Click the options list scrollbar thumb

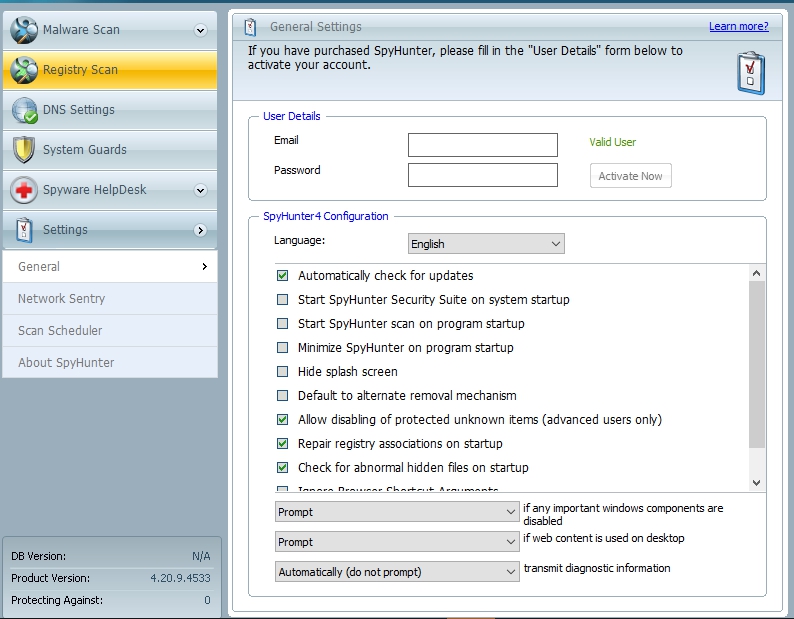point(757,364)
